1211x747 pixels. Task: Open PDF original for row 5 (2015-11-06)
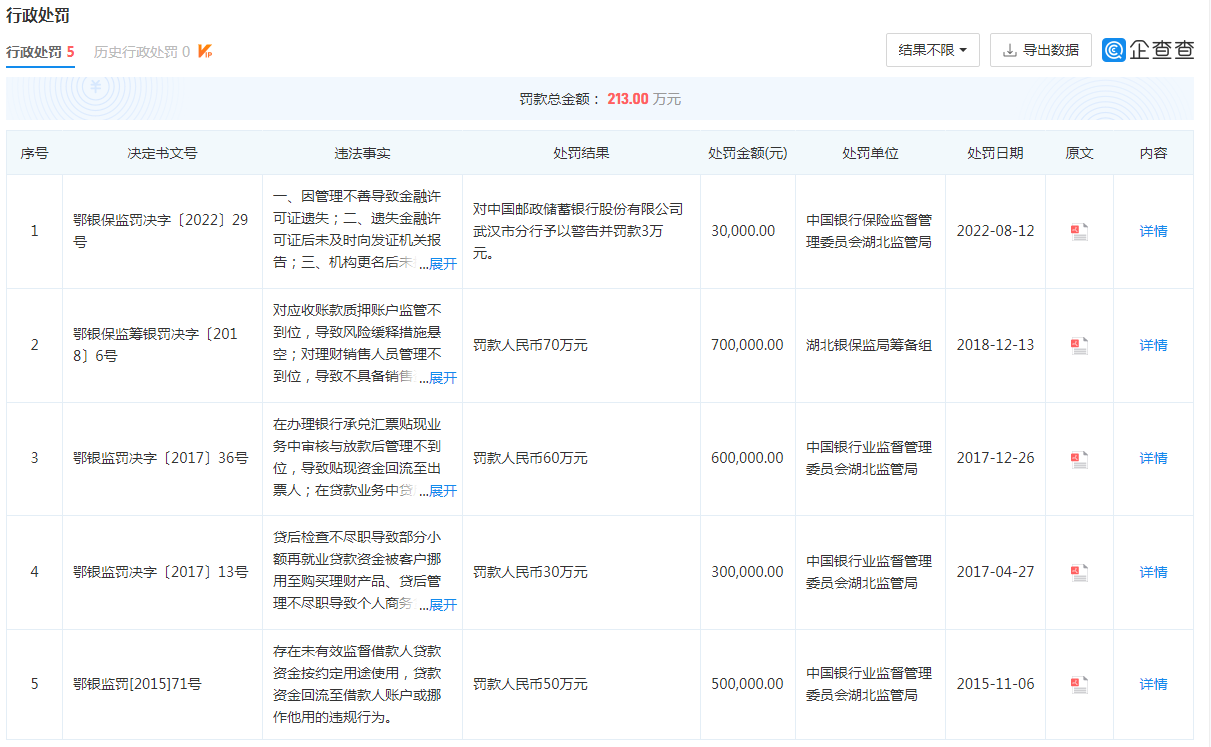click(1079, 685)
